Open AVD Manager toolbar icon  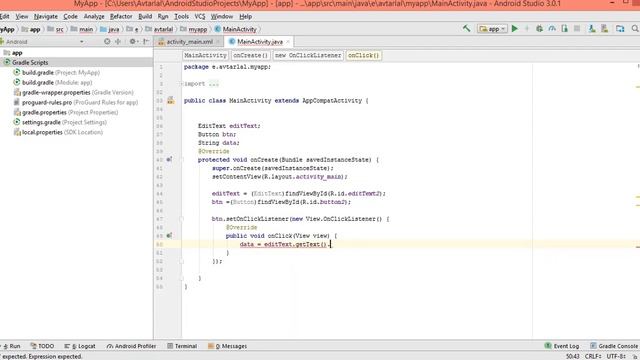click(592, 29)
